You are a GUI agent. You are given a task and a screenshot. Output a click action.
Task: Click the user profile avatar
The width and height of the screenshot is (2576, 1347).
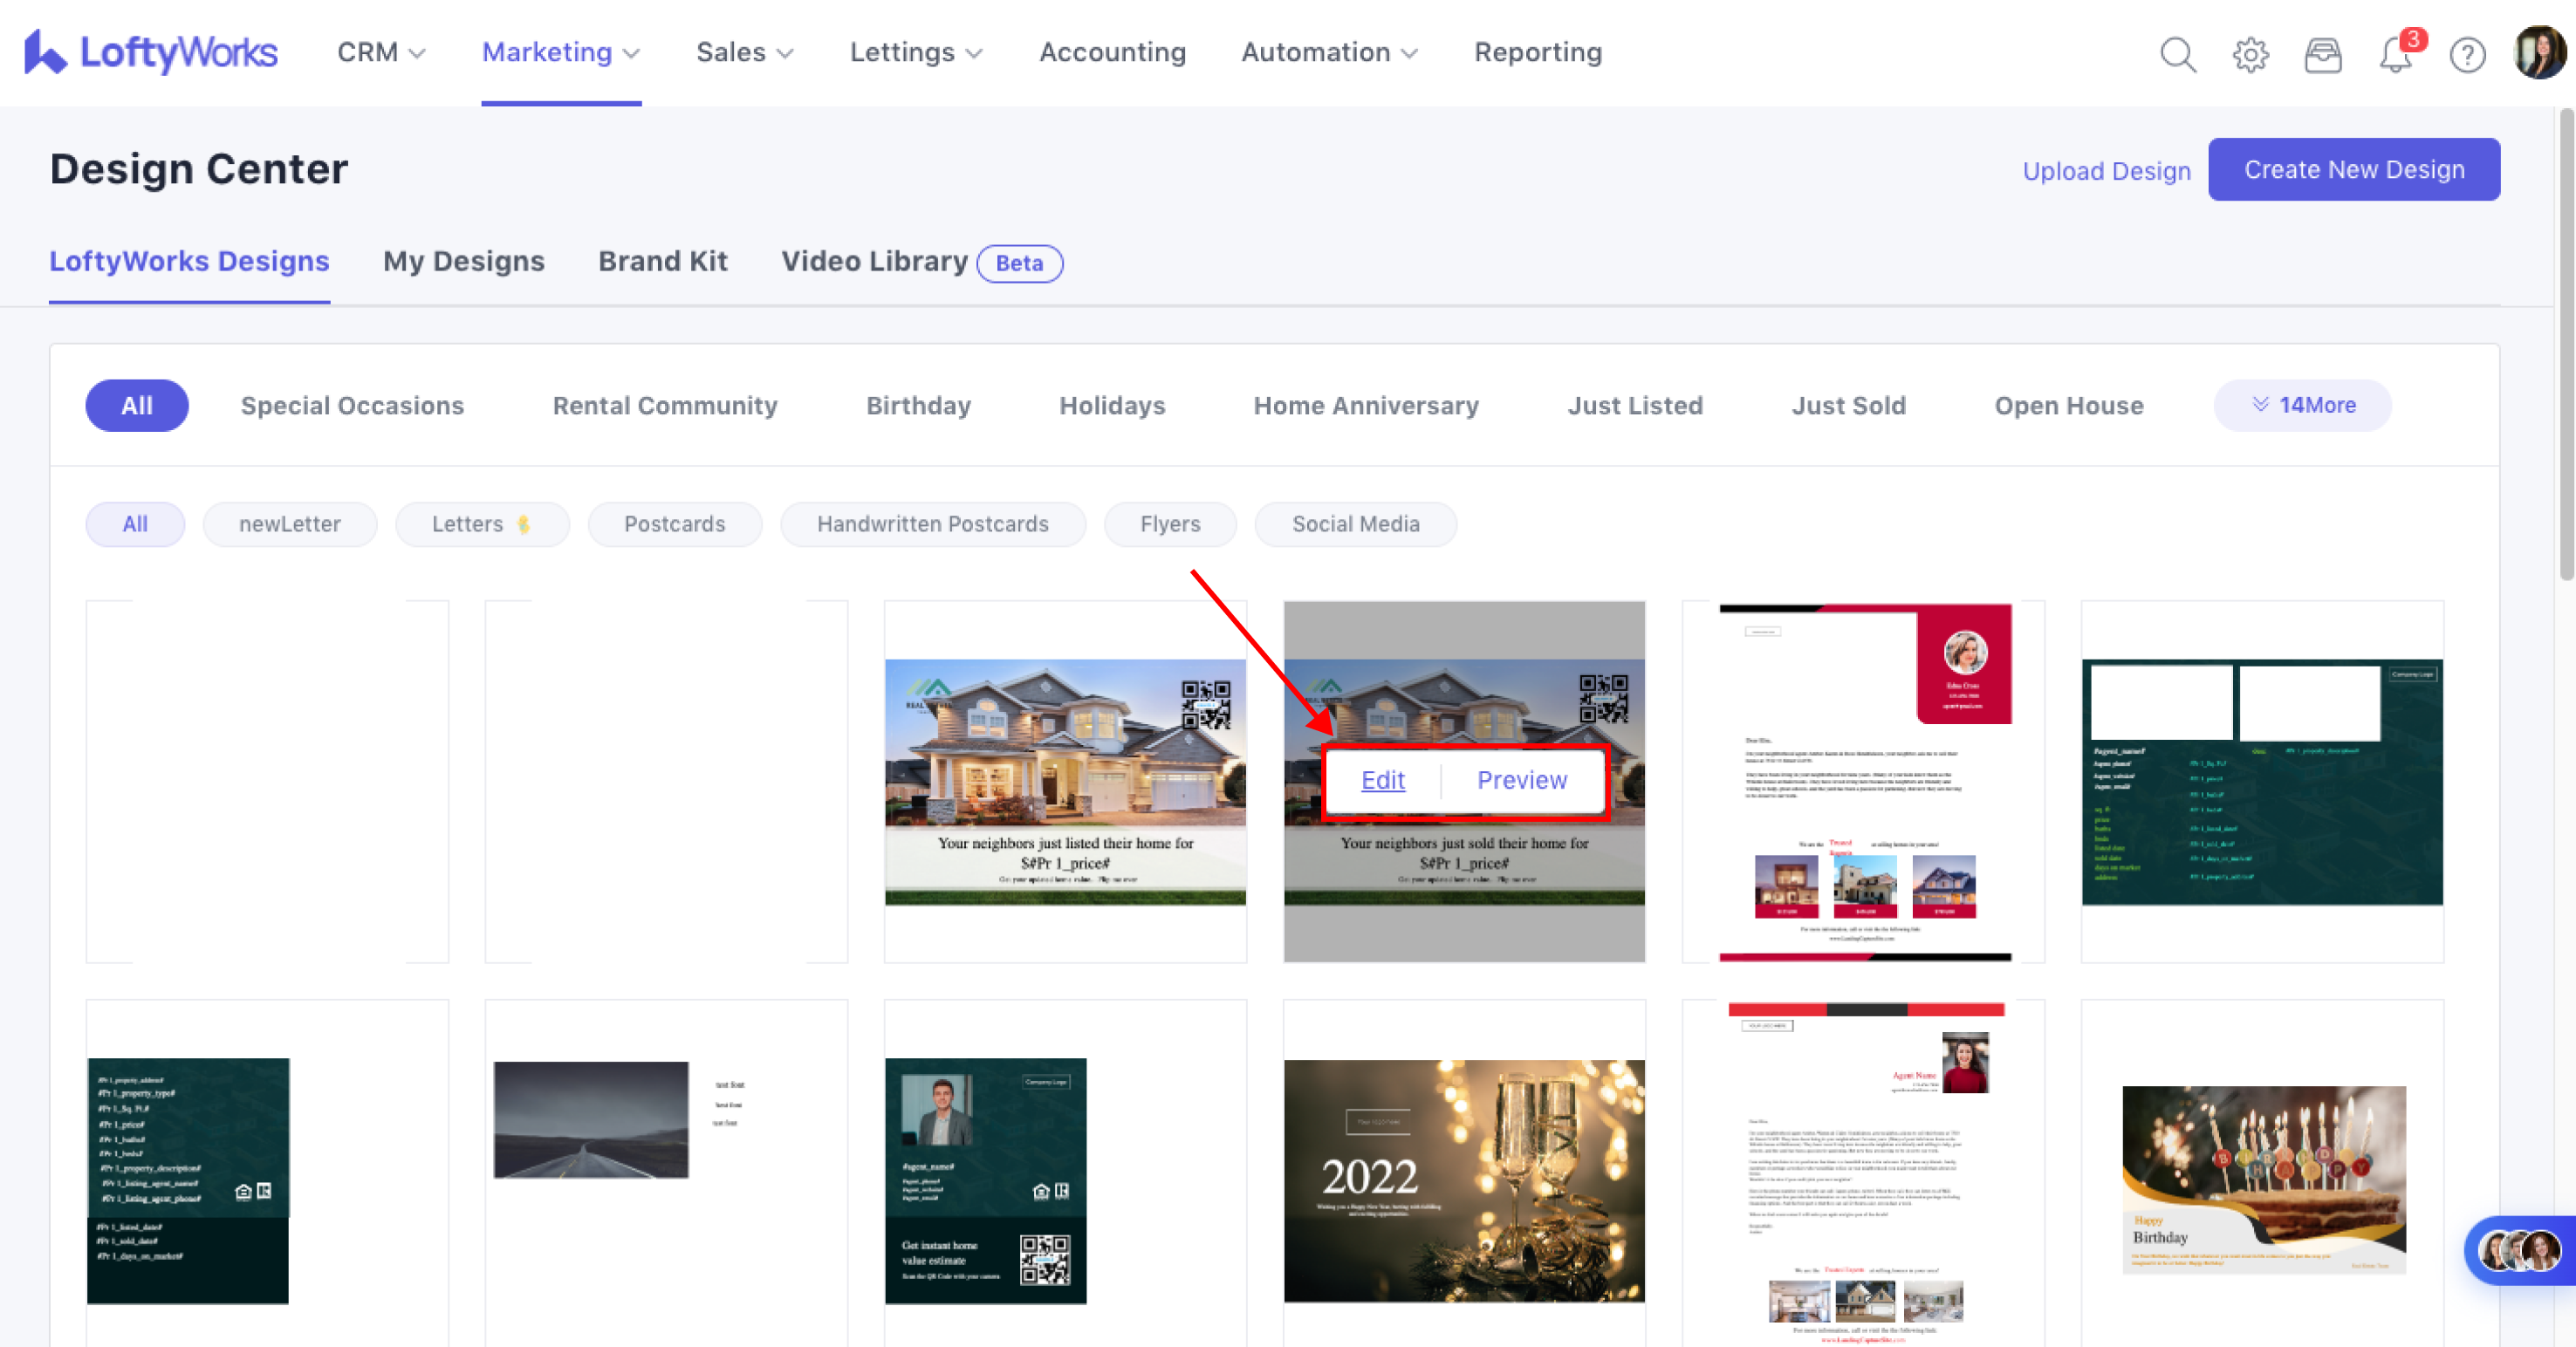2539,52
